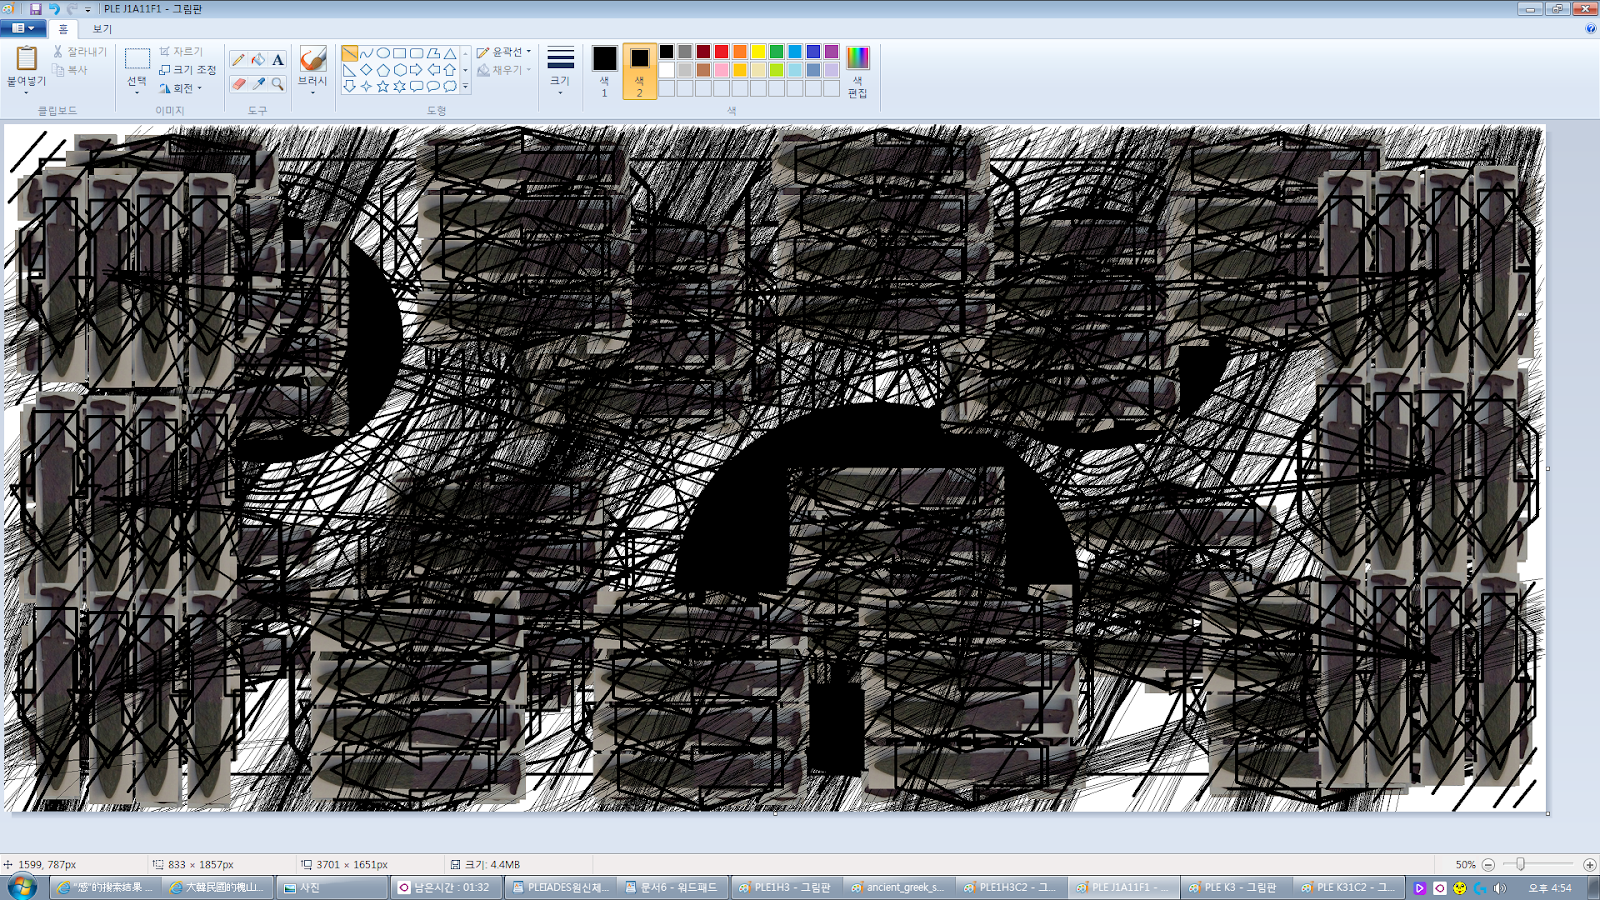Select the Six-point star shape
Image resolution: width=1600 pixels, height=900 pixels.
click(x=400, y=86)
